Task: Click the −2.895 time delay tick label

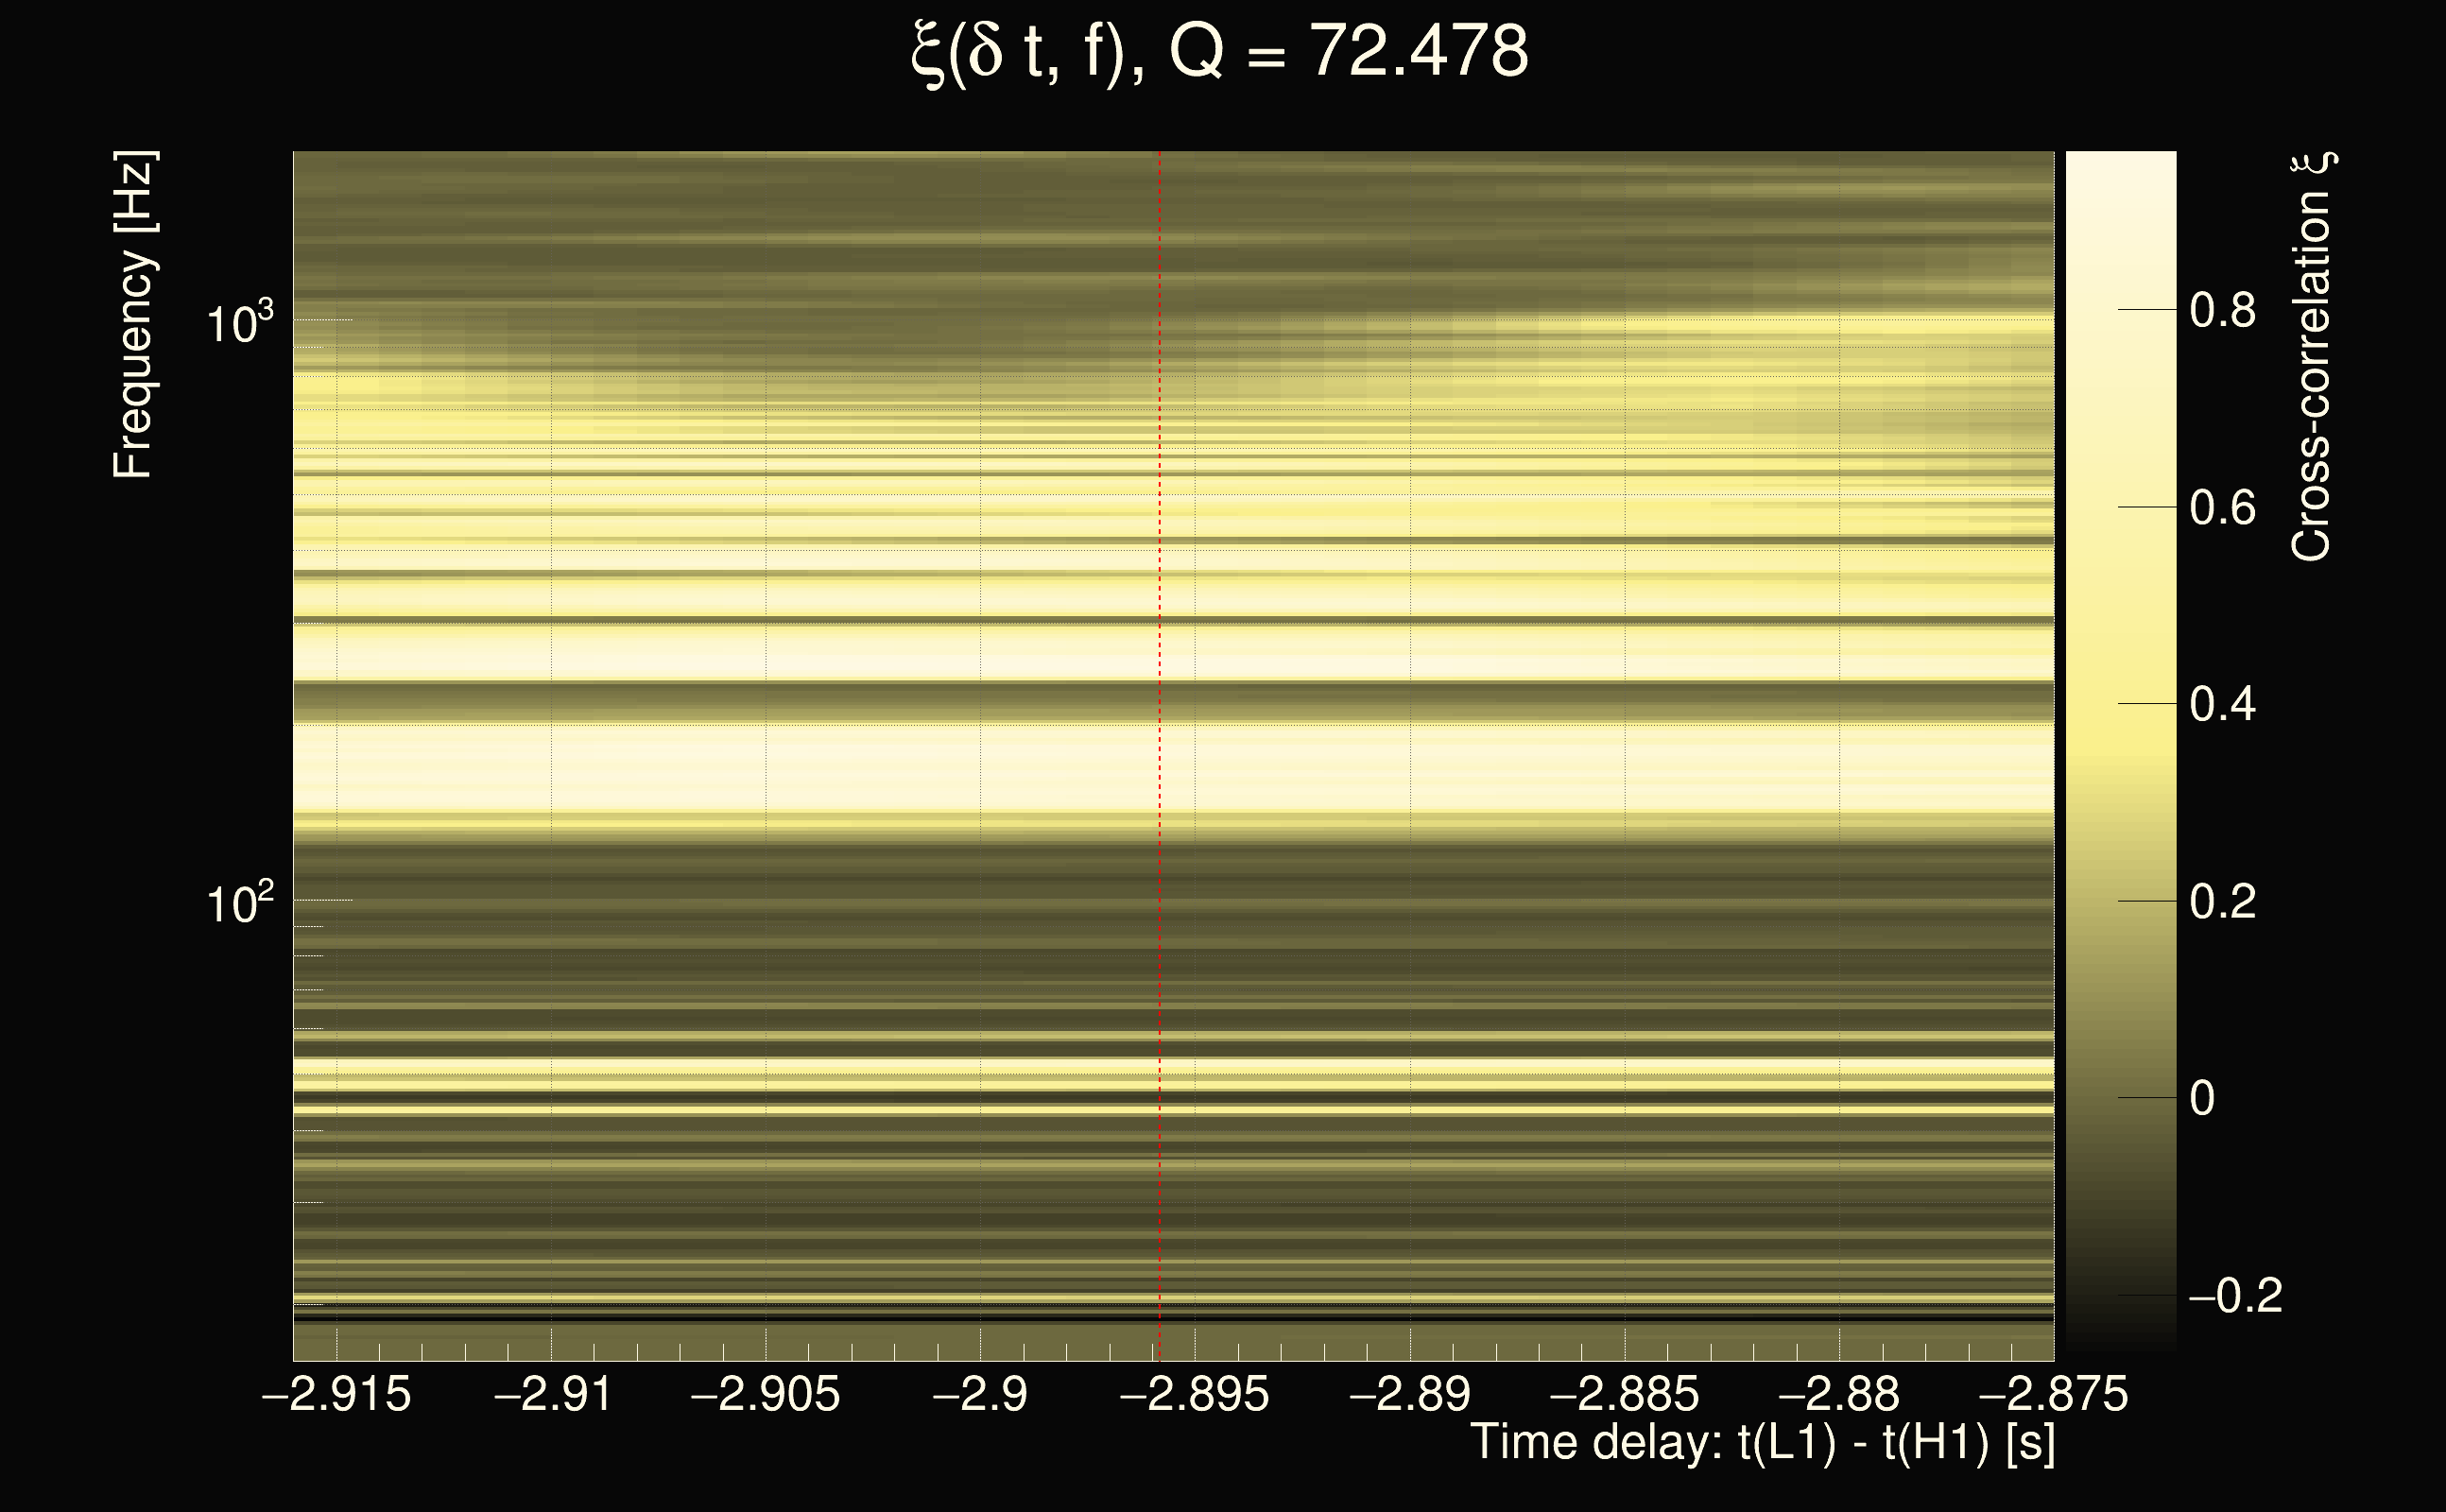Action: point(1194,1394)
